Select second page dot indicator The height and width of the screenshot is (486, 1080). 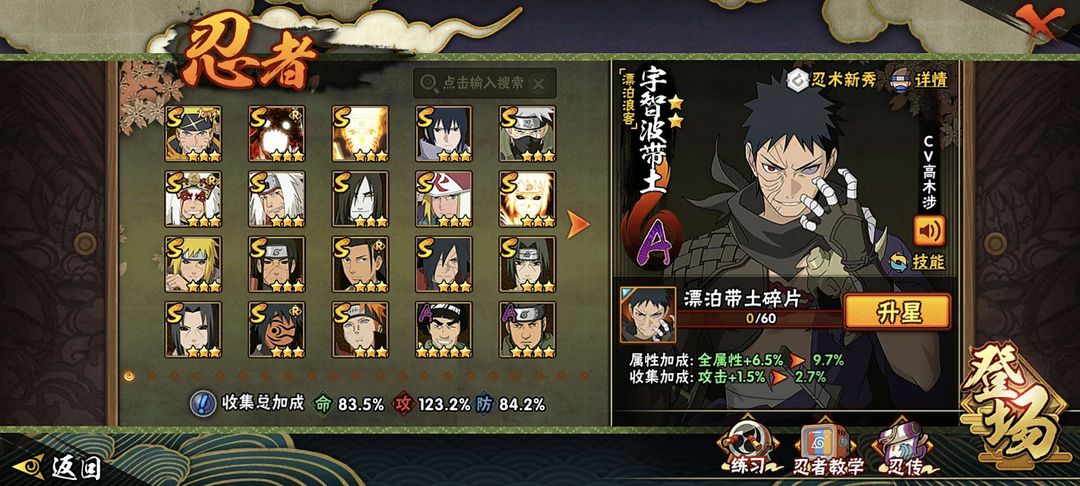coord(151,376)
